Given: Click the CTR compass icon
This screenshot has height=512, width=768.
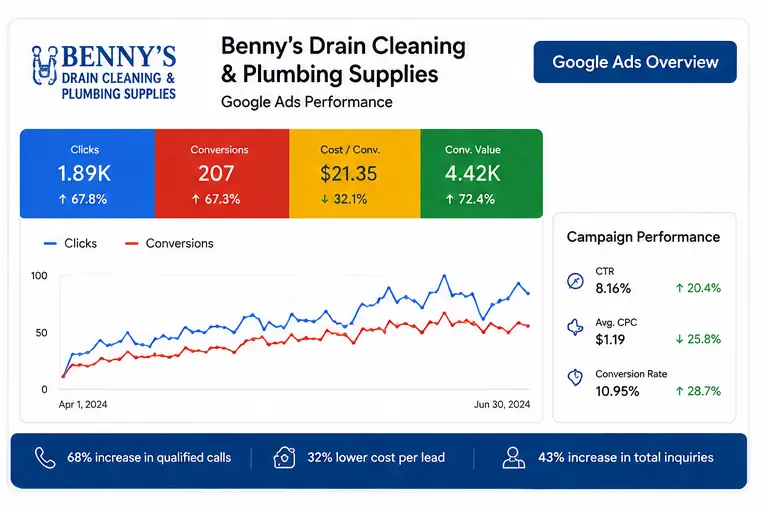Looking at the screenshot, I should click(575, 281).
